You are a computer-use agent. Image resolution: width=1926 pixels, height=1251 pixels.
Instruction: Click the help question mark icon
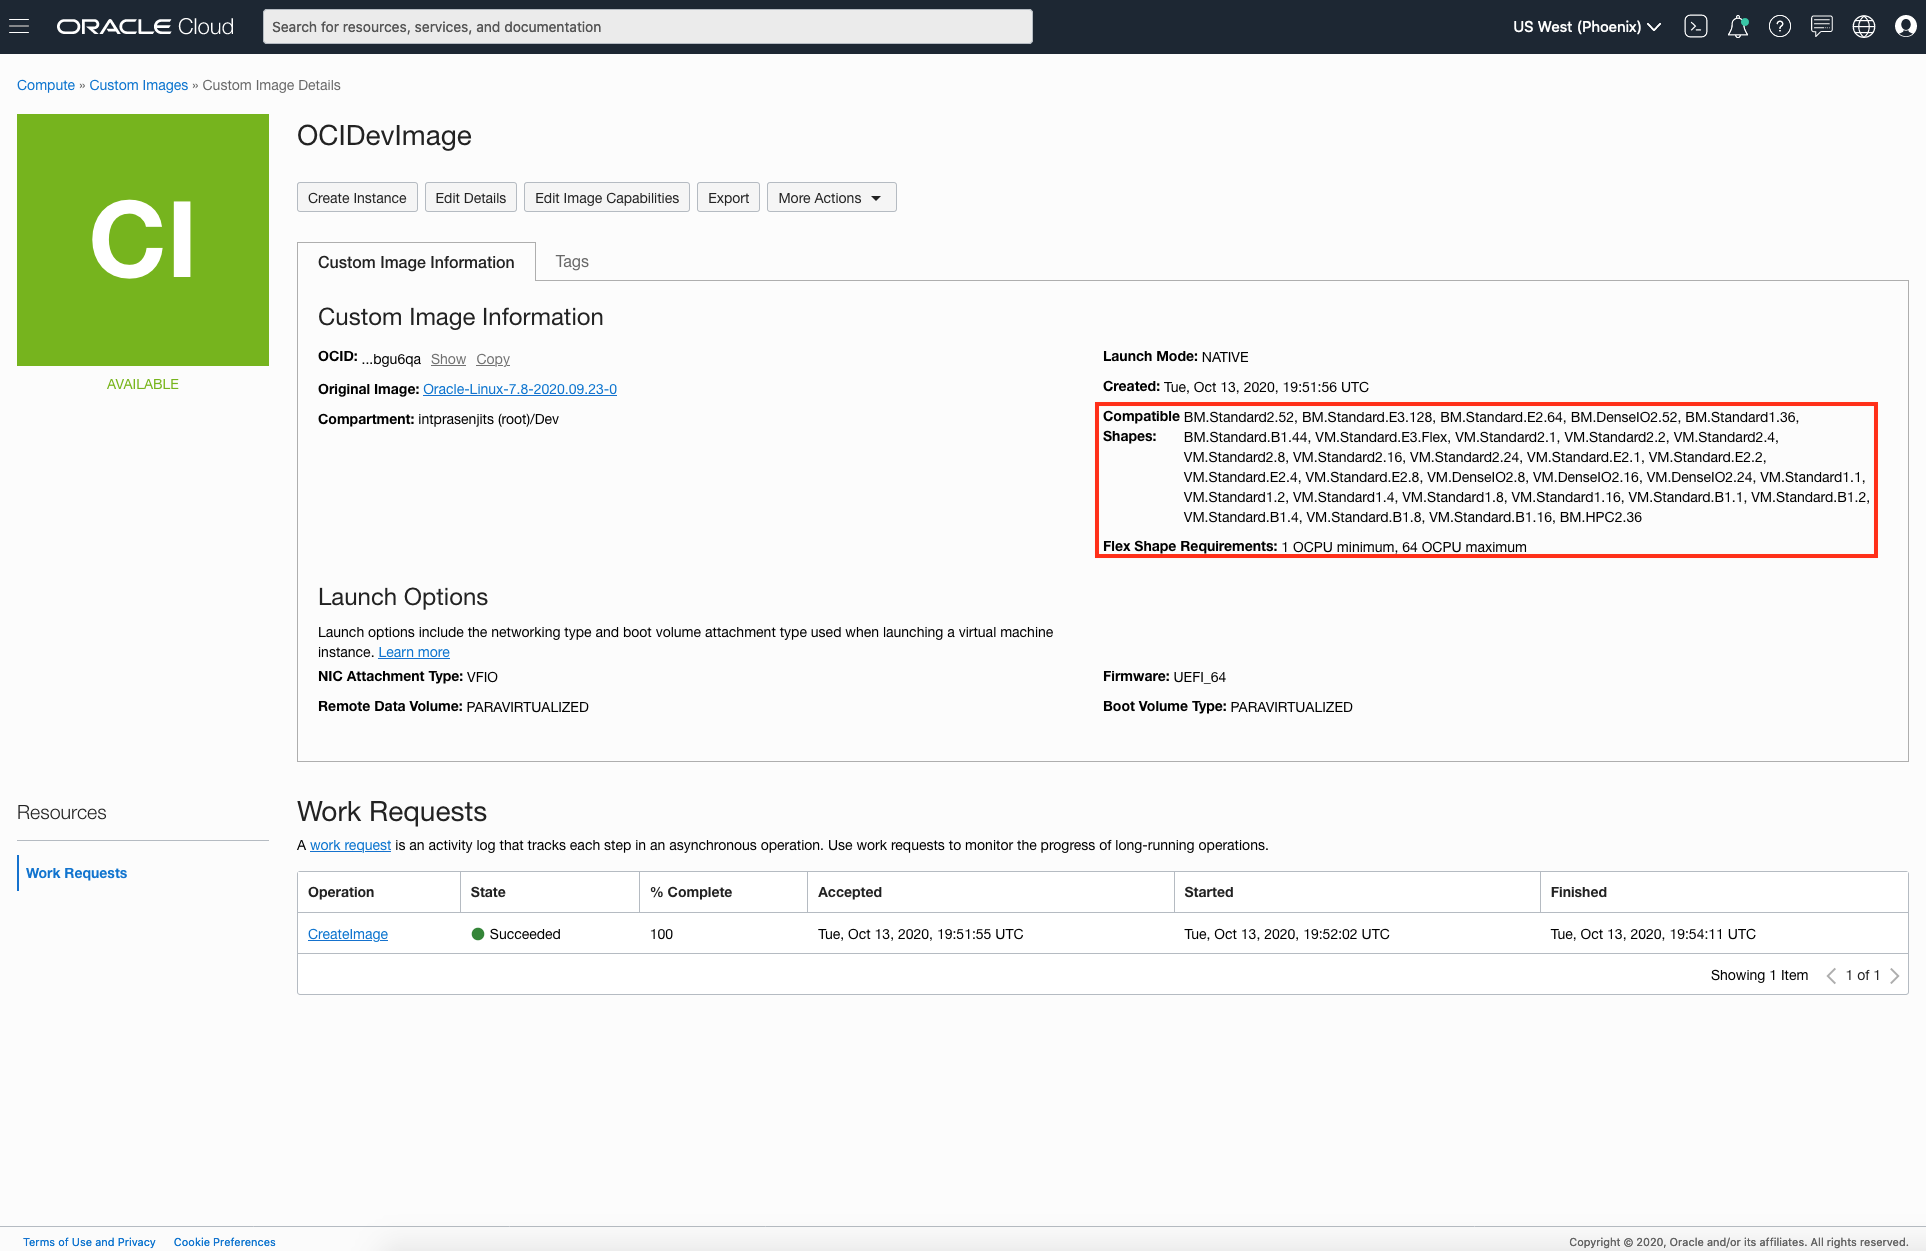1780,27
